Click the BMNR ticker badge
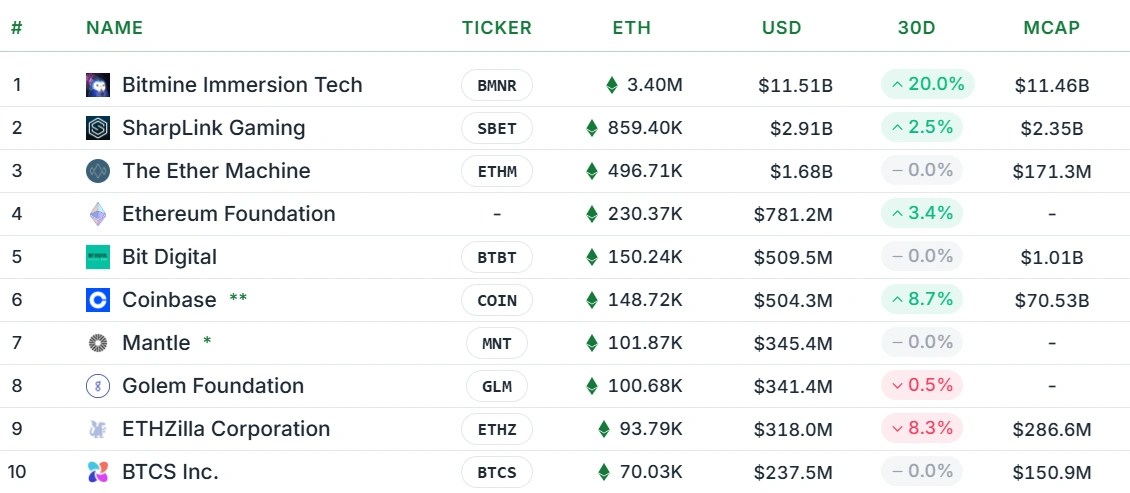The image size is (1130, 493). coord(497,85)
